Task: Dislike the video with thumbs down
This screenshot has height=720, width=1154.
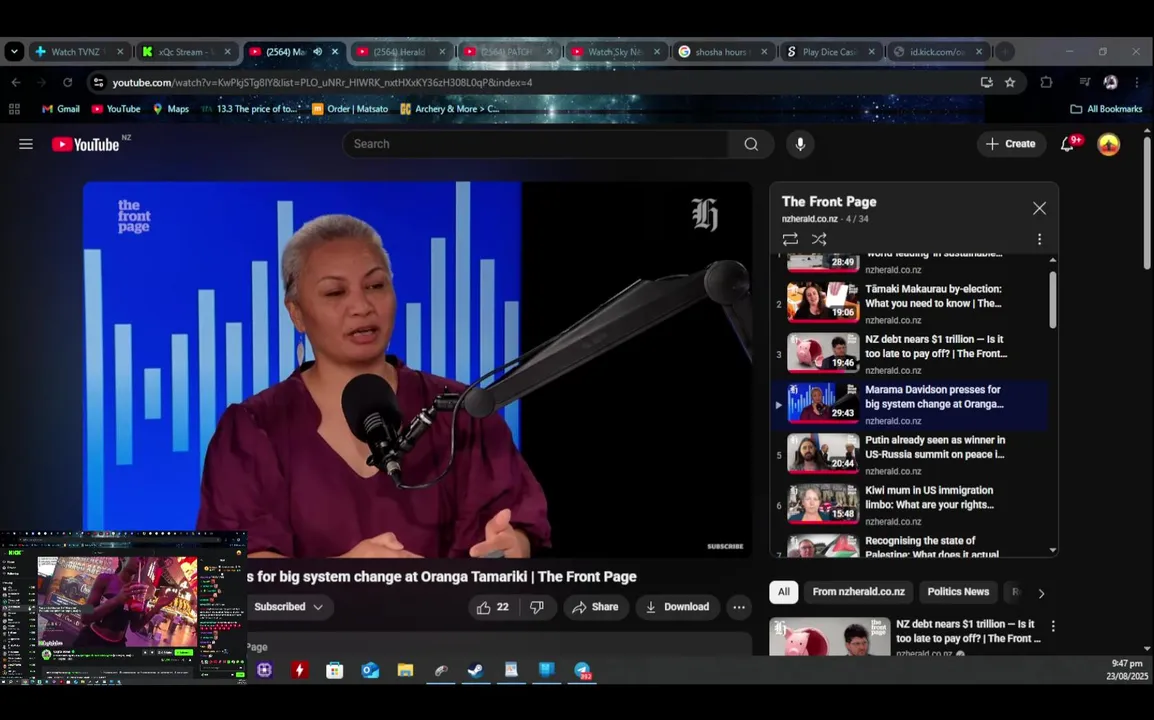Action: click(537, 607)
